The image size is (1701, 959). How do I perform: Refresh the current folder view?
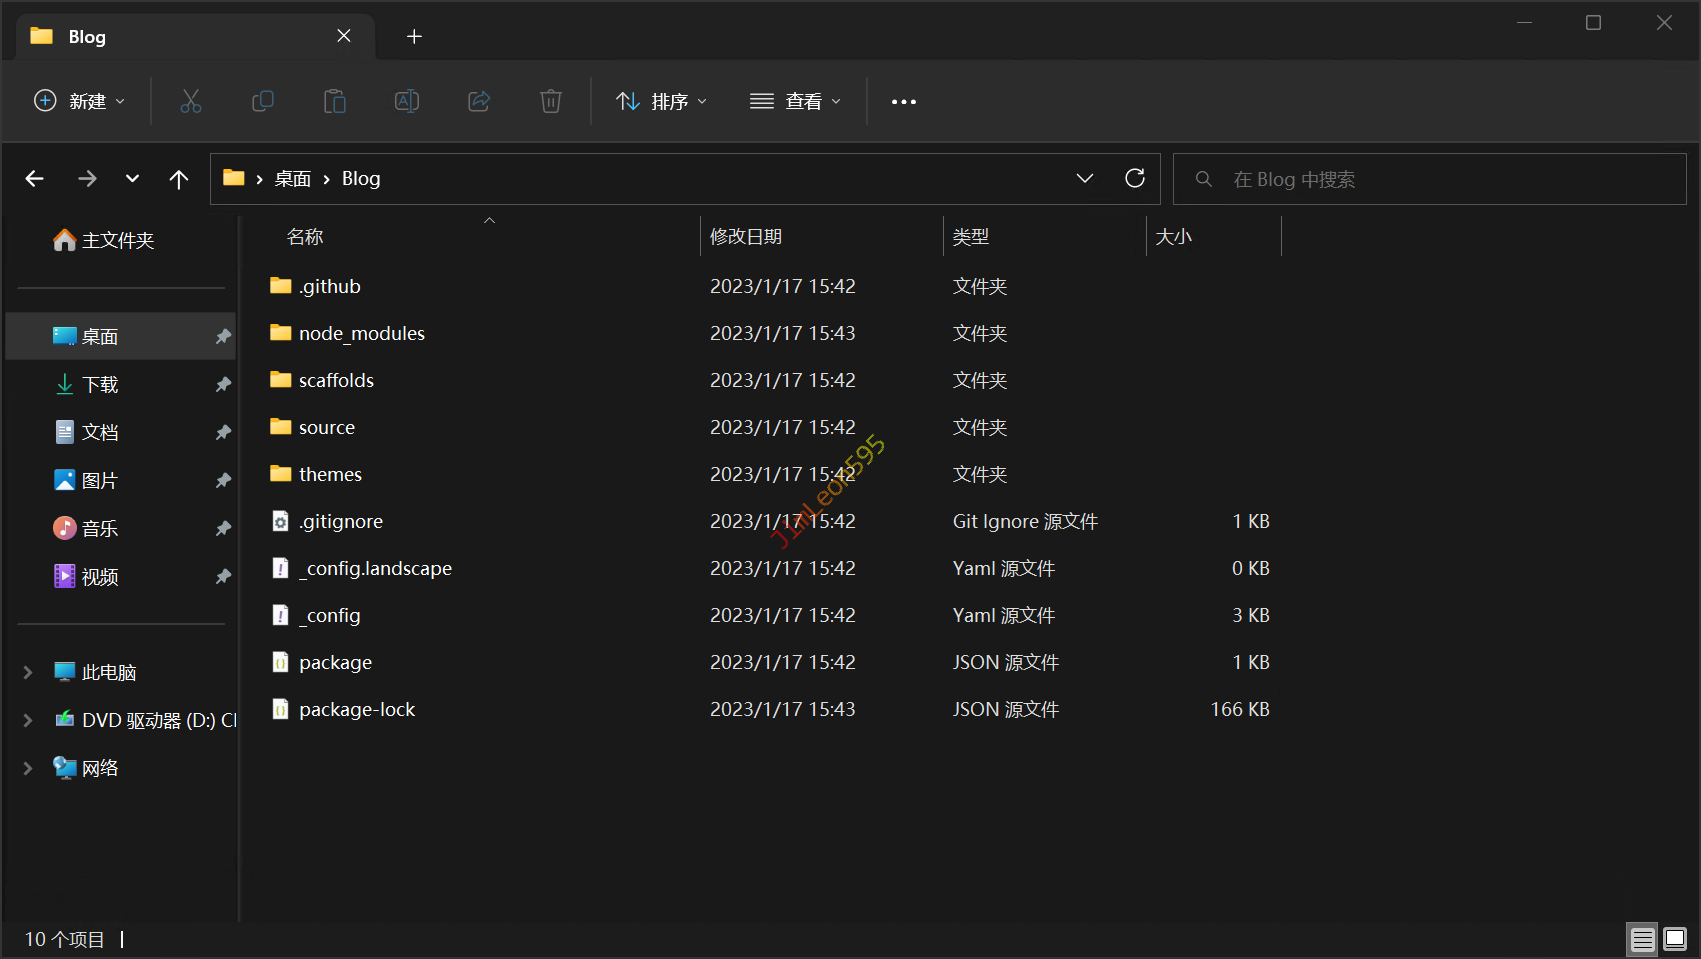click(x=1134, y=178)
